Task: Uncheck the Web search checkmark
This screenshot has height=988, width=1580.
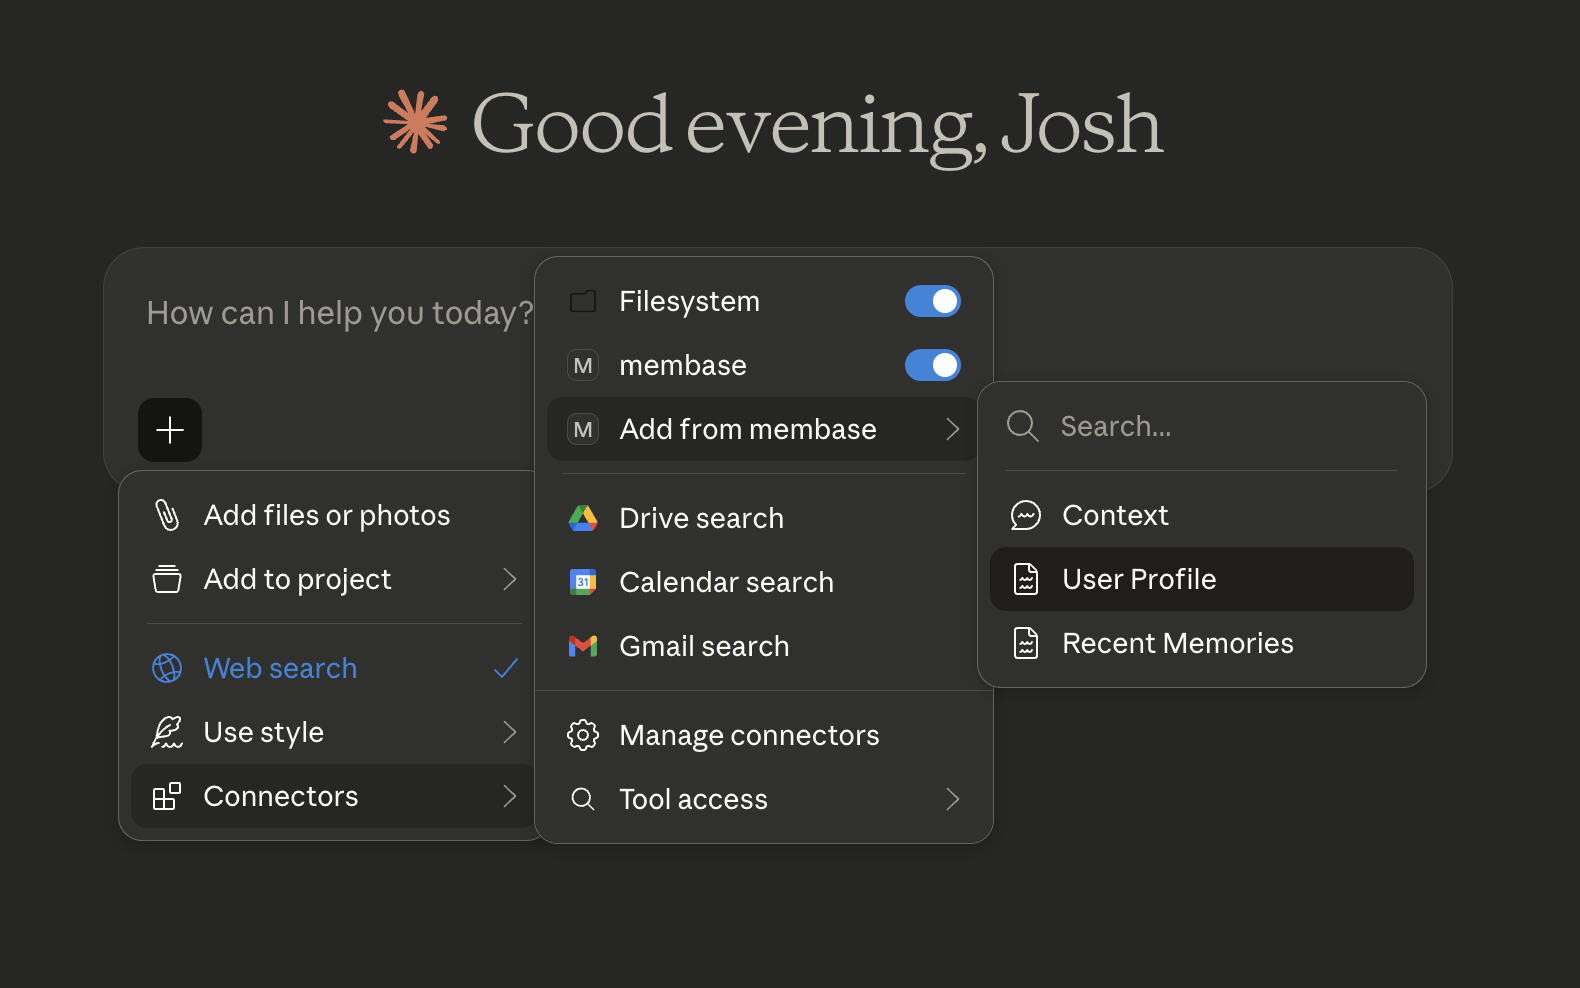Action: coord(506,668)
